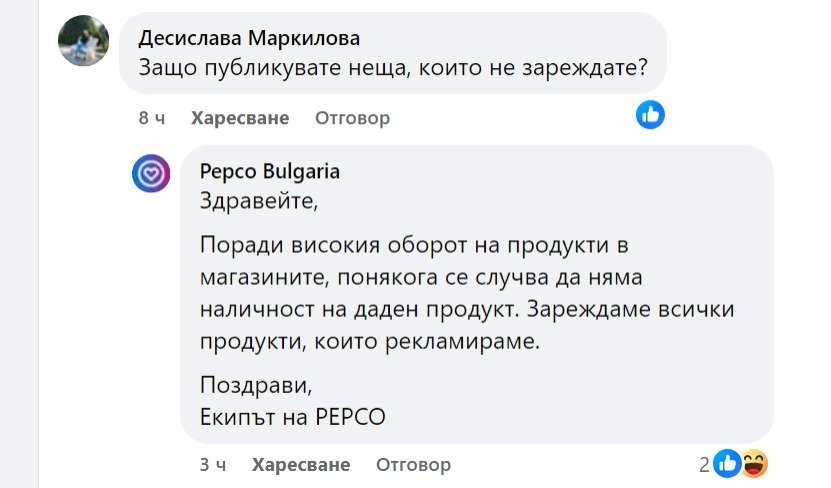831x488 pixels.
Task: Open the Pepco Bulgaria page name link
Action: tap(269, 171)
